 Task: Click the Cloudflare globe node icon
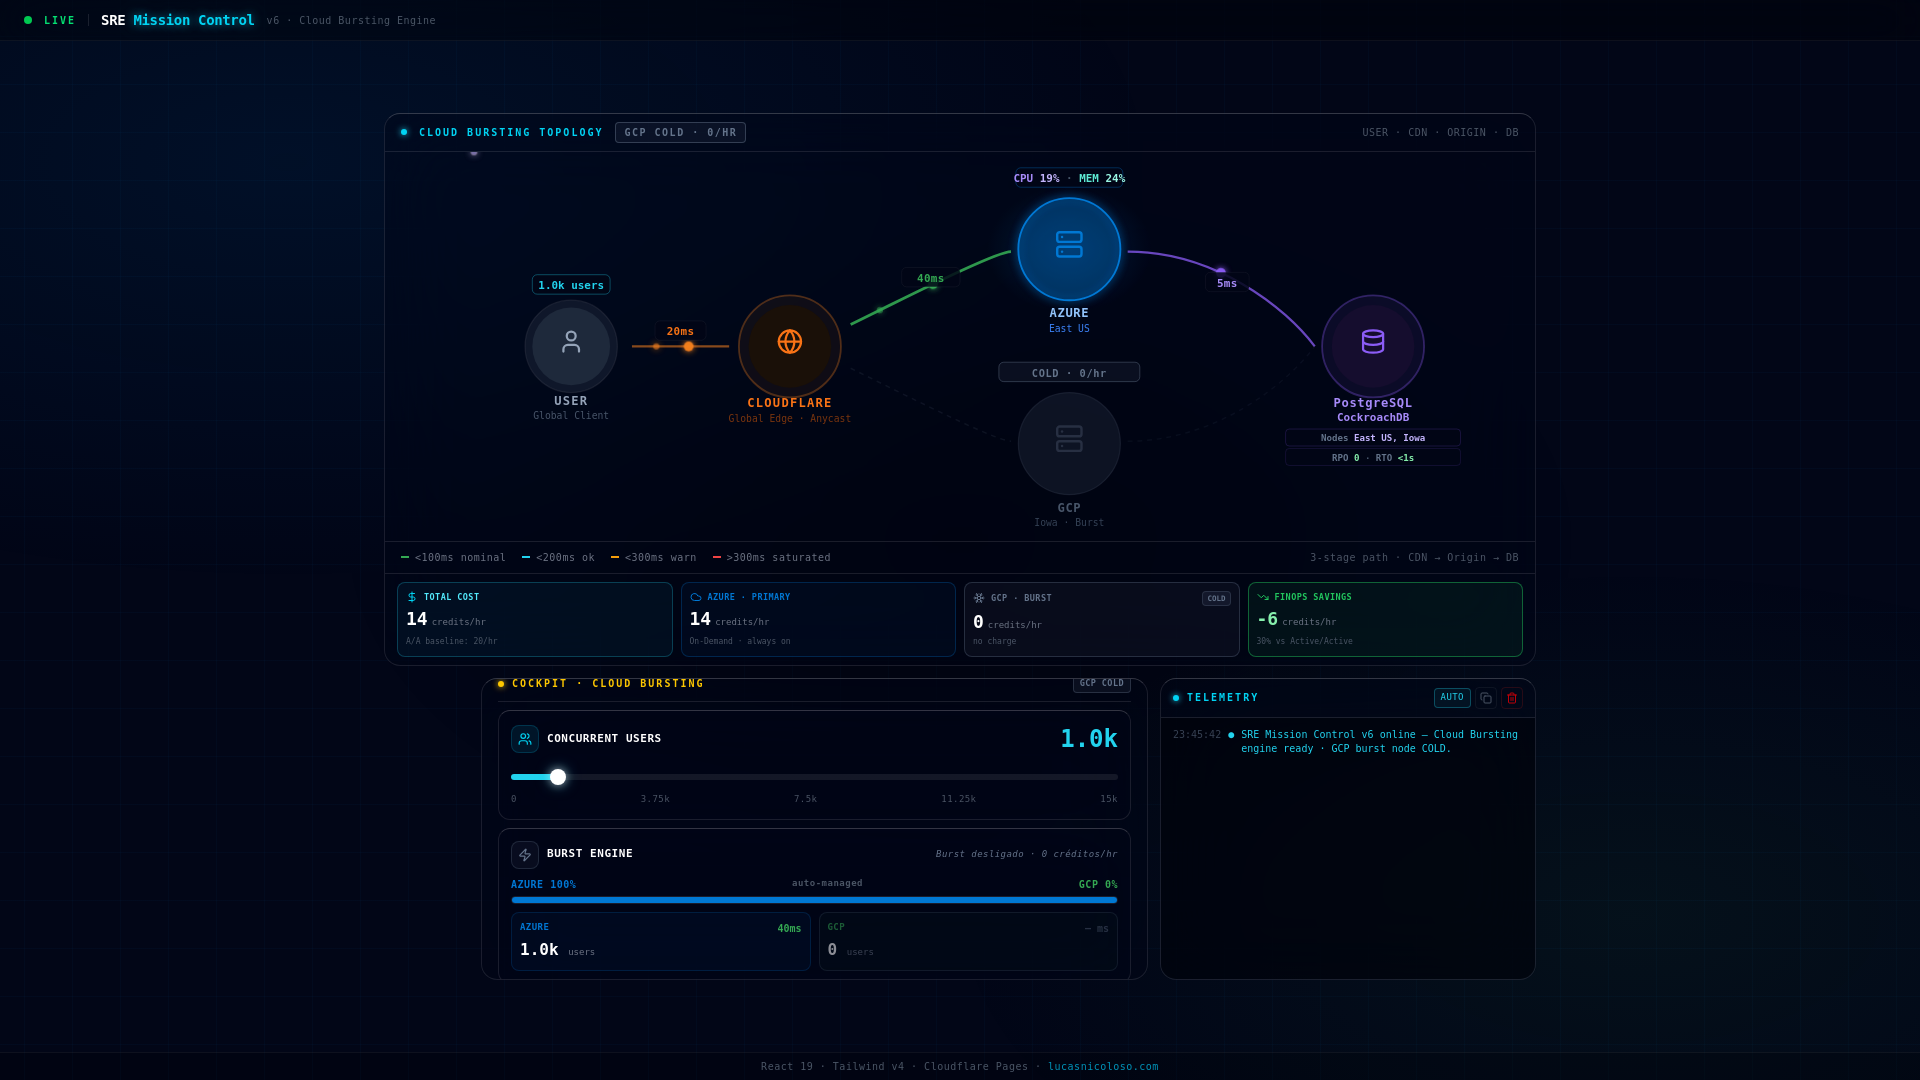790,342
